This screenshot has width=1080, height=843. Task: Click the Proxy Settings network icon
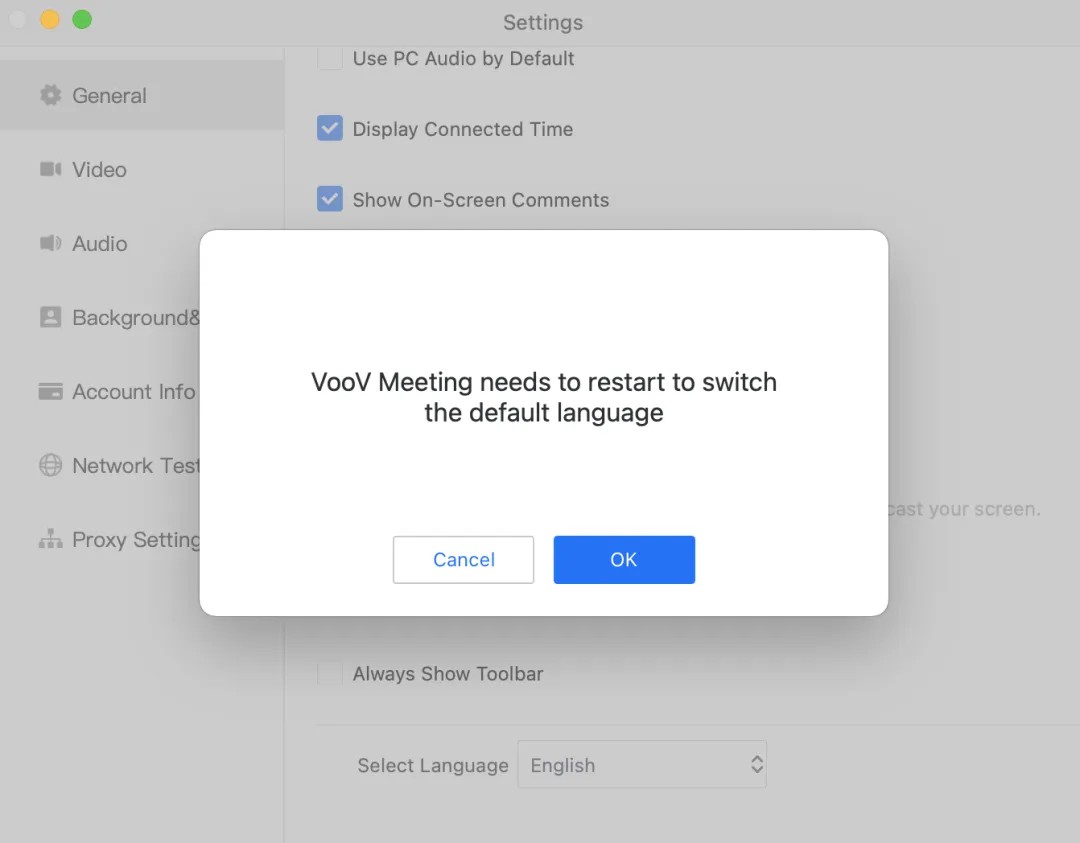coord(50,539)
